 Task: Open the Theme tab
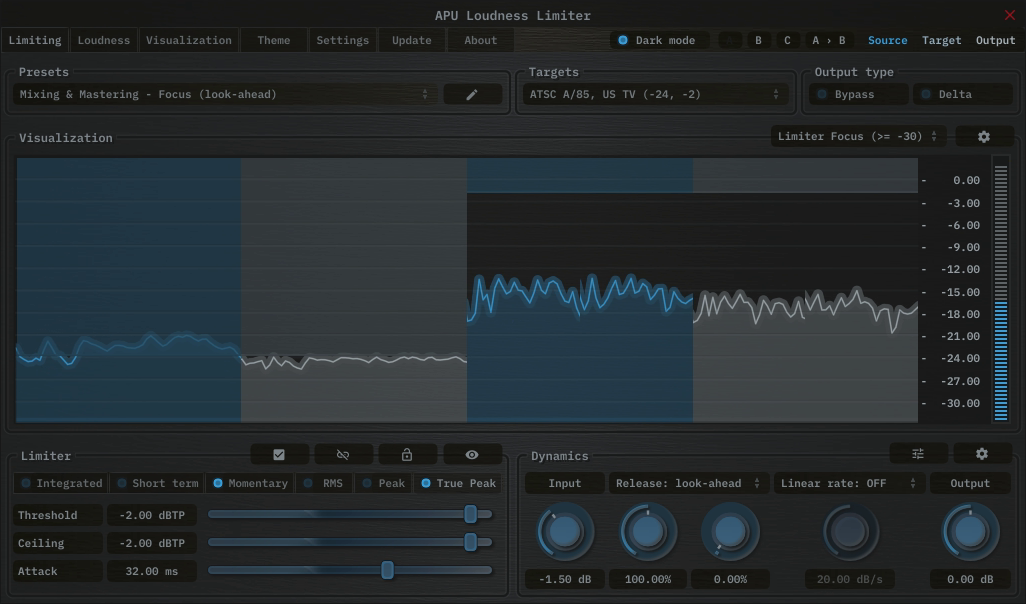click(272, 40)
